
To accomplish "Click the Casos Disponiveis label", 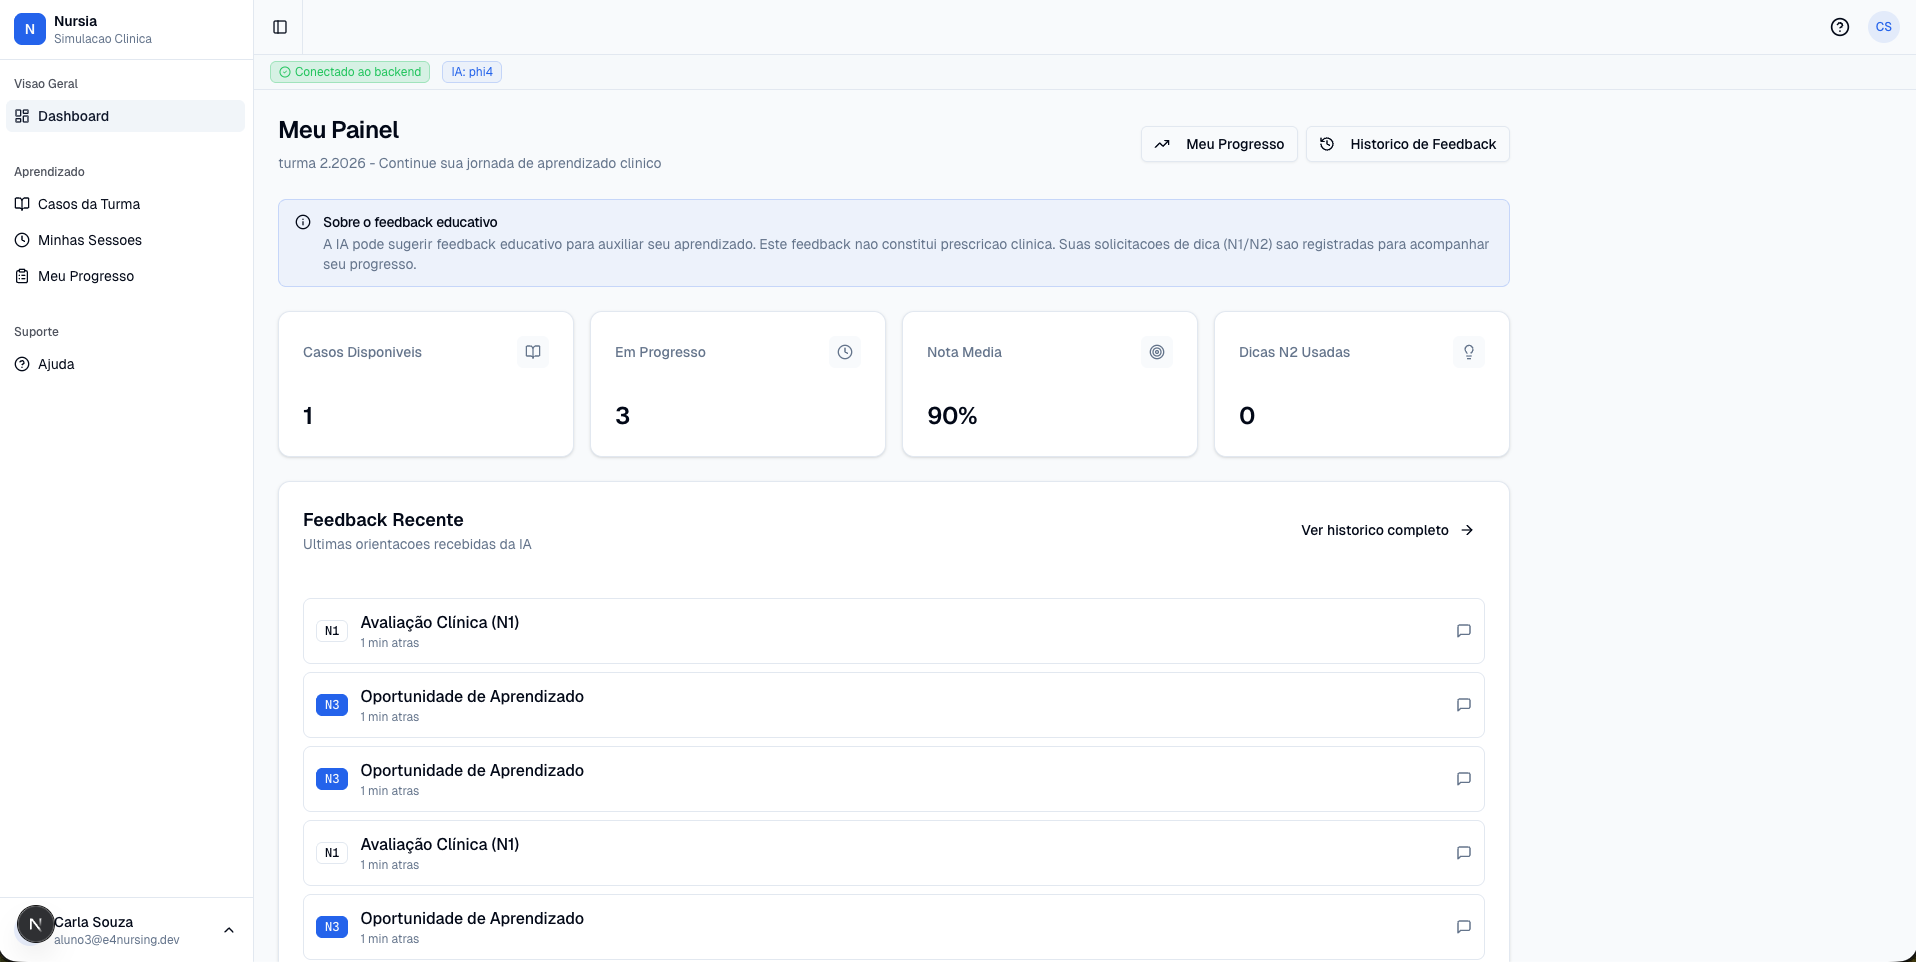I will tap(362, 352).
